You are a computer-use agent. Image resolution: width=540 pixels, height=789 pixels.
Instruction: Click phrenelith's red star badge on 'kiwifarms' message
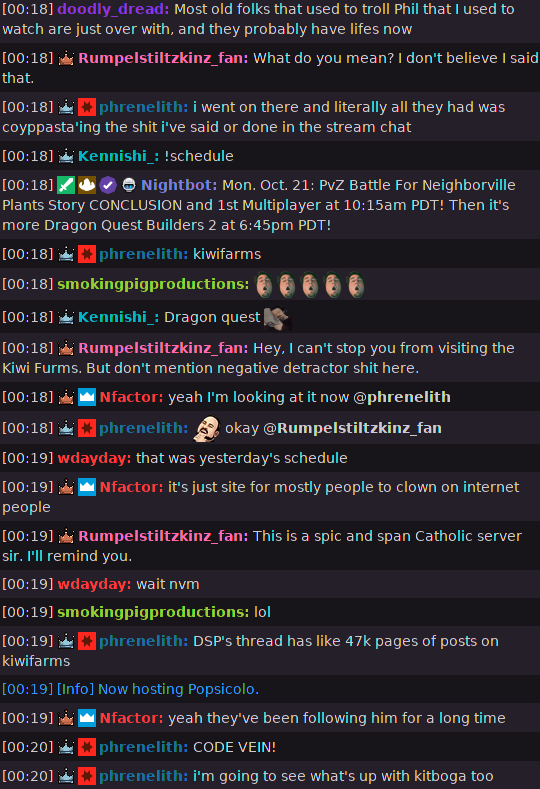[87, 254]
